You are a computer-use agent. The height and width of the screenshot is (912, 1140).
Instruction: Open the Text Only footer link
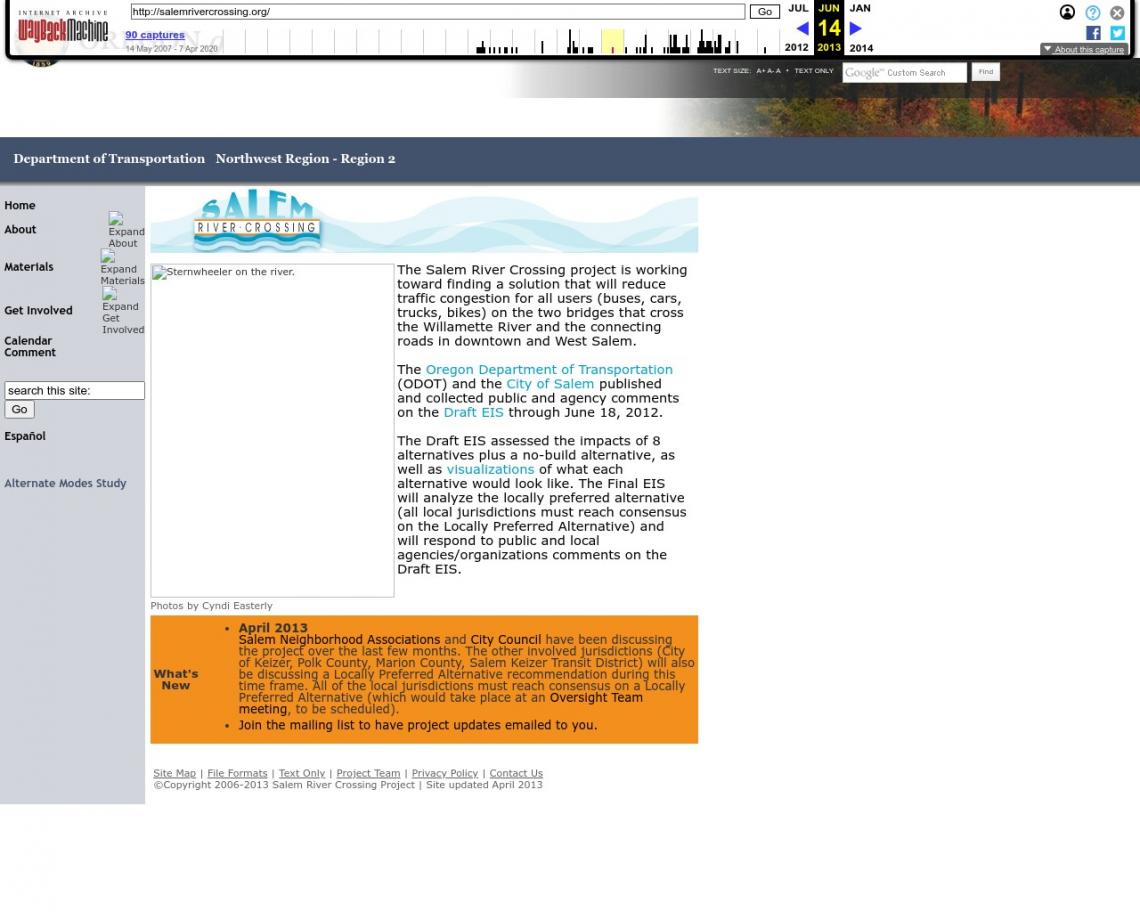302,774
